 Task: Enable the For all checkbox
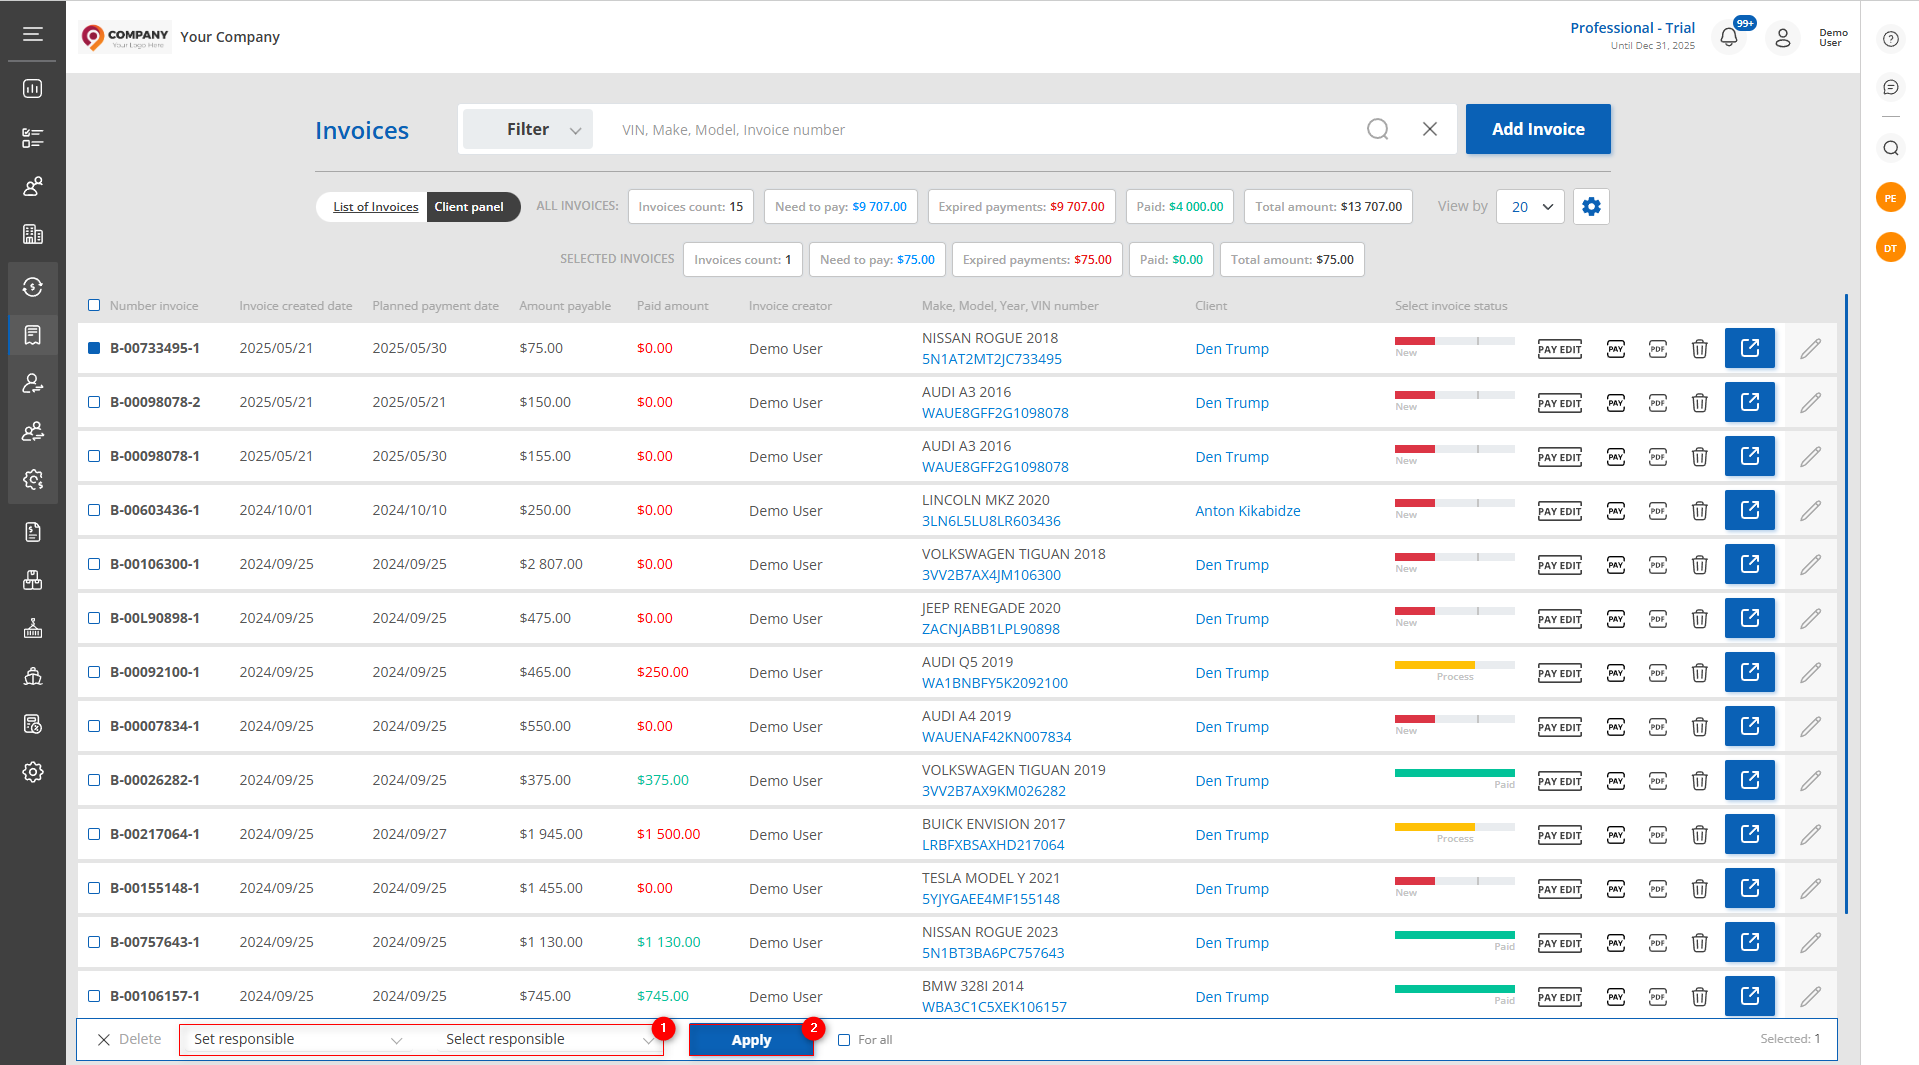(844, 1040)
